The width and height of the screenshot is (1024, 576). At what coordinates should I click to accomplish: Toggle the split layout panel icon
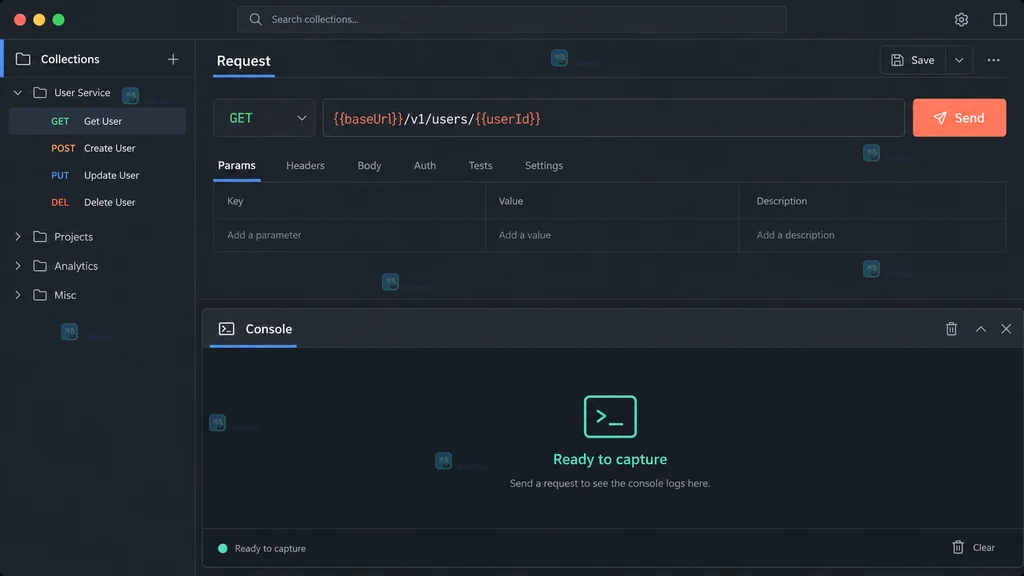(999, 20)
